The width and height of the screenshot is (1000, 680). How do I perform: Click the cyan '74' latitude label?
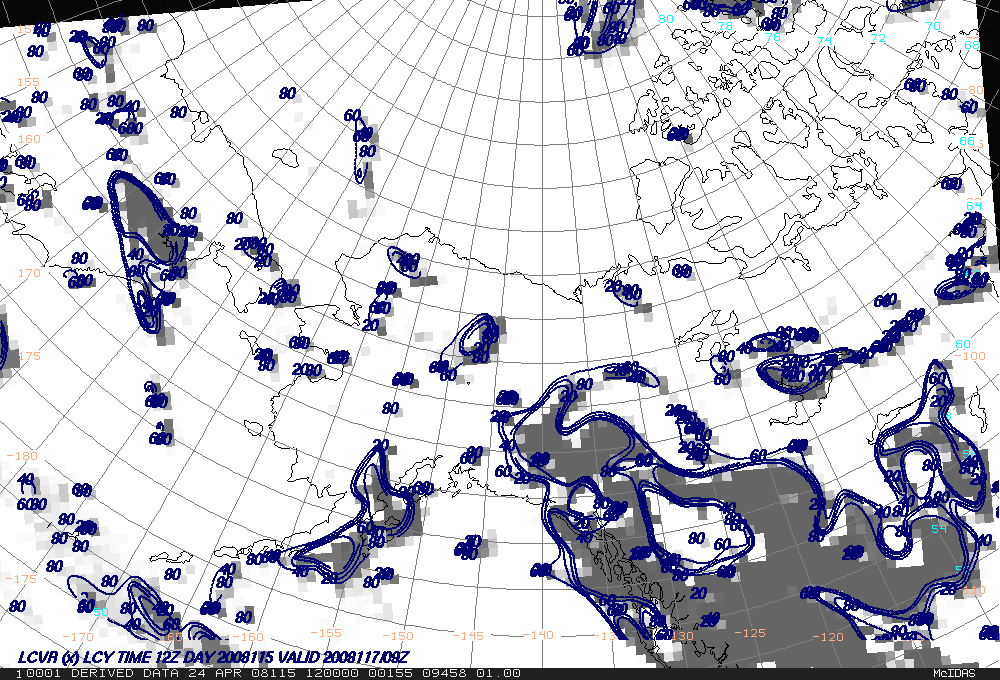825,40
